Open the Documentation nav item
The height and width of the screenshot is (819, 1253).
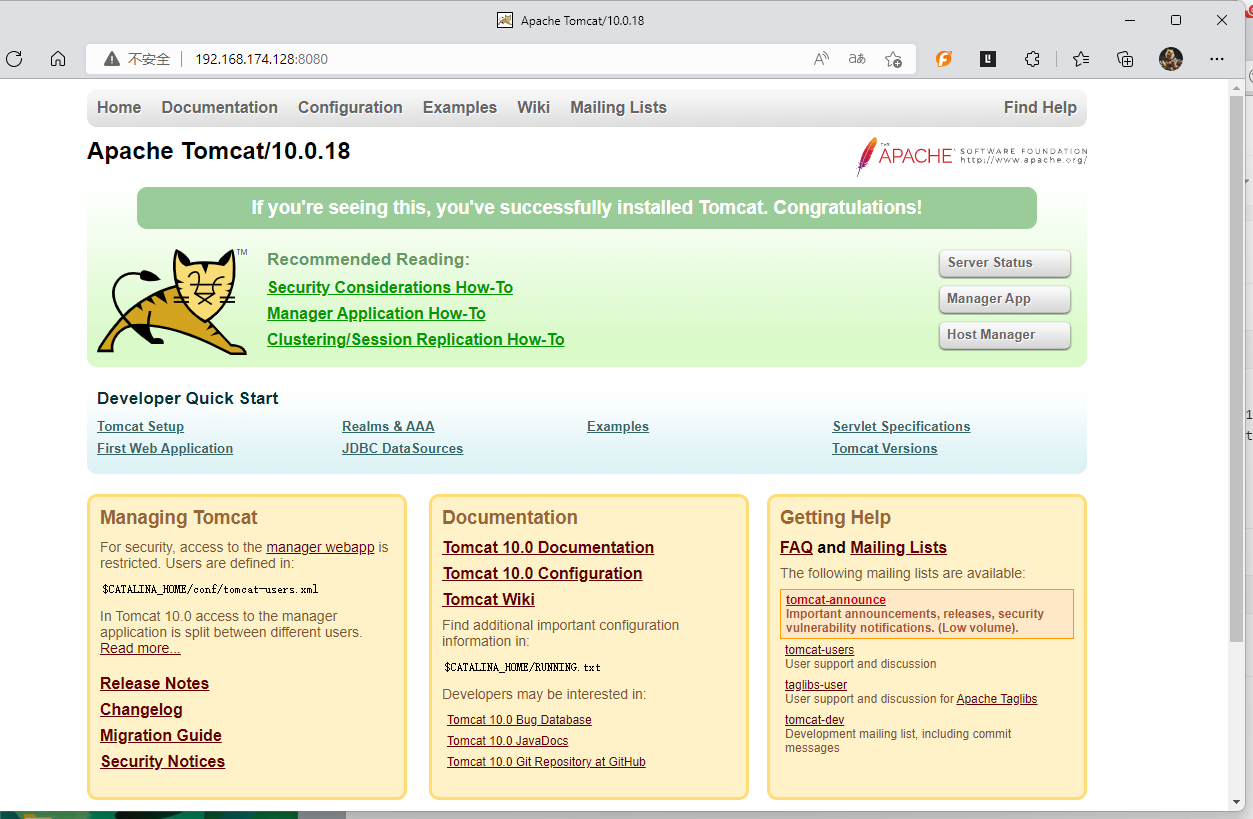[220, 108]
